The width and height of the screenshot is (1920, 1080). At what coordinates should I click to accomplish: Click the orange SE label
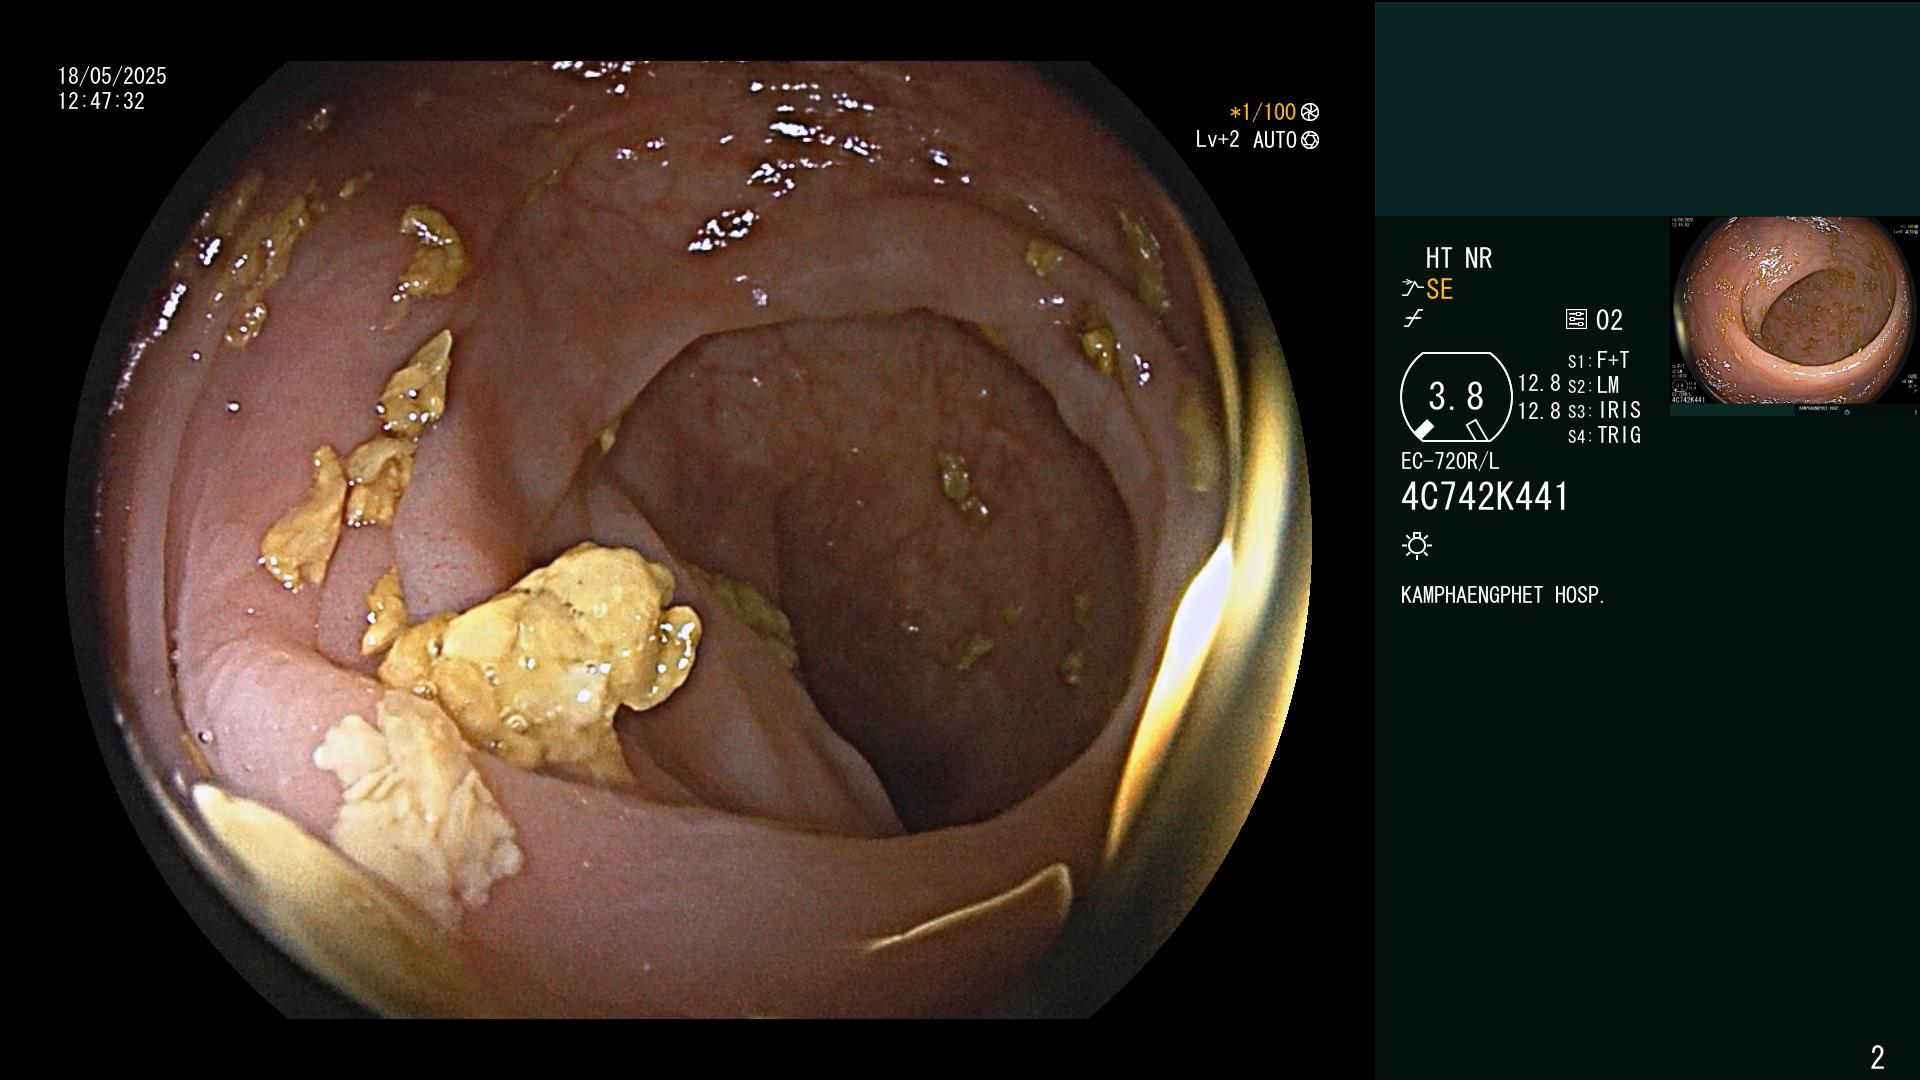click(1439, 289)
